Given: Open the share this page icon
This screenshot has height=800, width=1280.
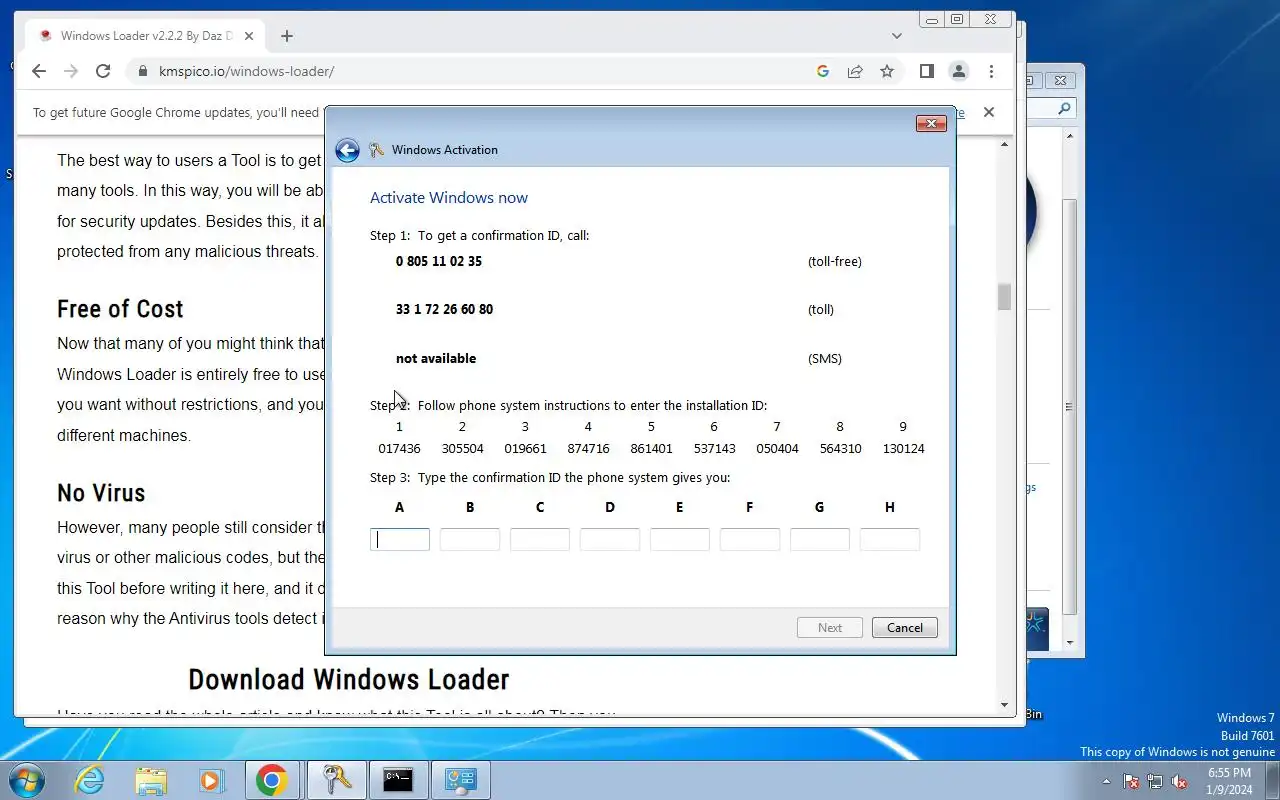Looking at the screenshot, I should [x=855, y=71].
